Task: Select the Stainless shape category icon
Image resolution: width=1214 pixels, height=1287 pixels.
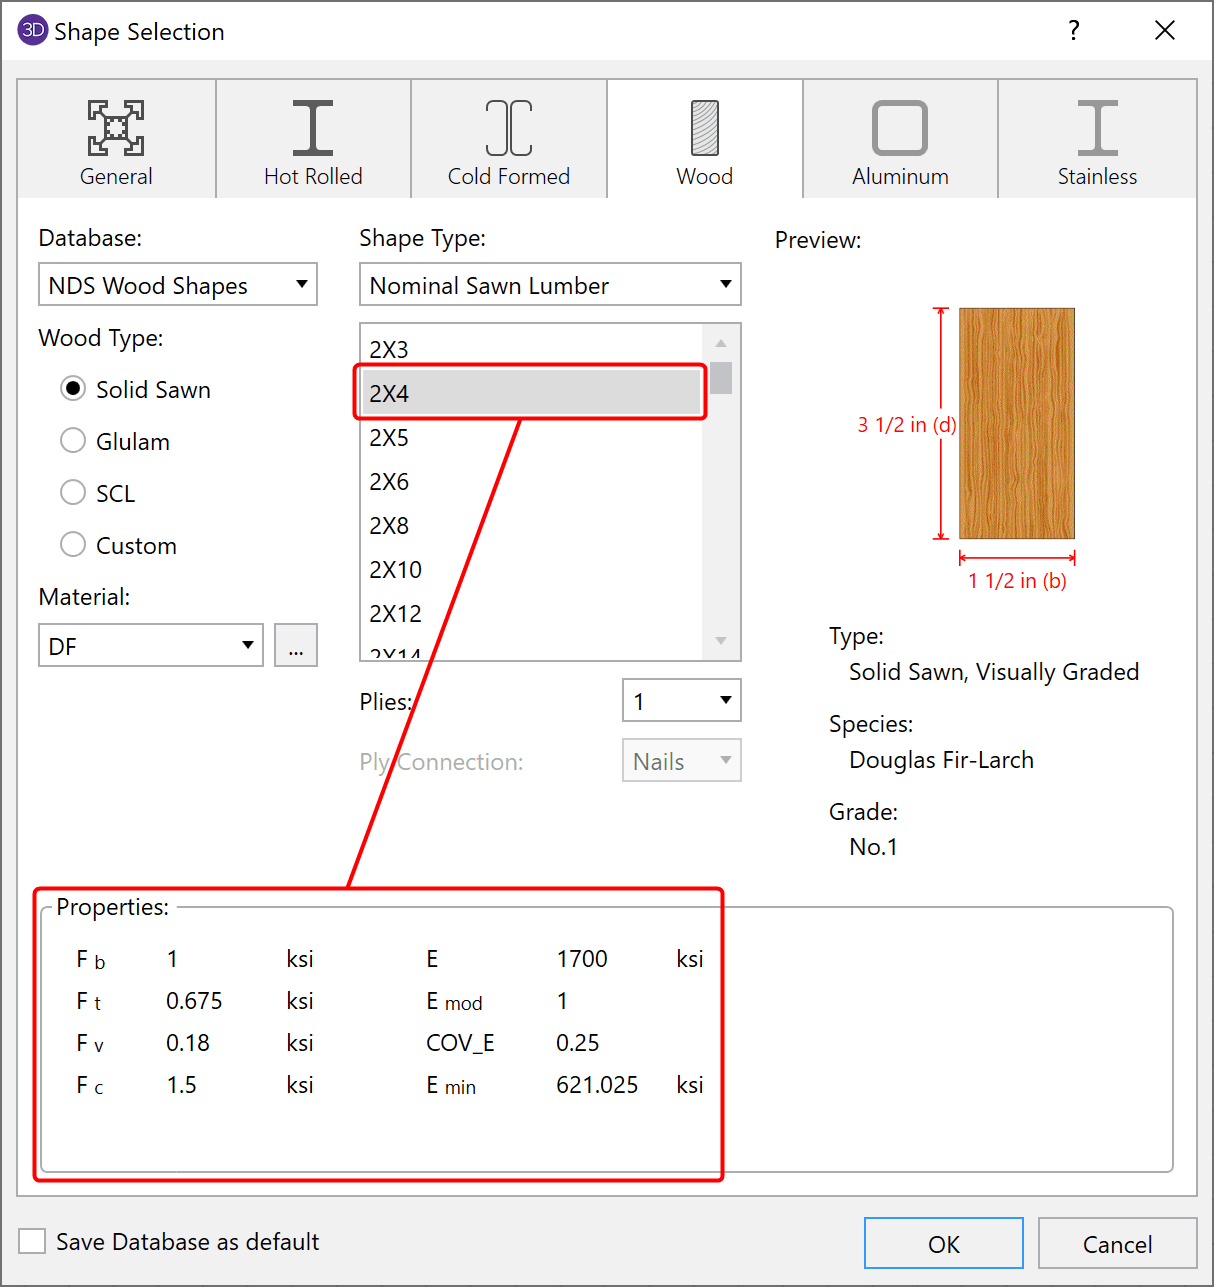Action: click(1097, 128)
